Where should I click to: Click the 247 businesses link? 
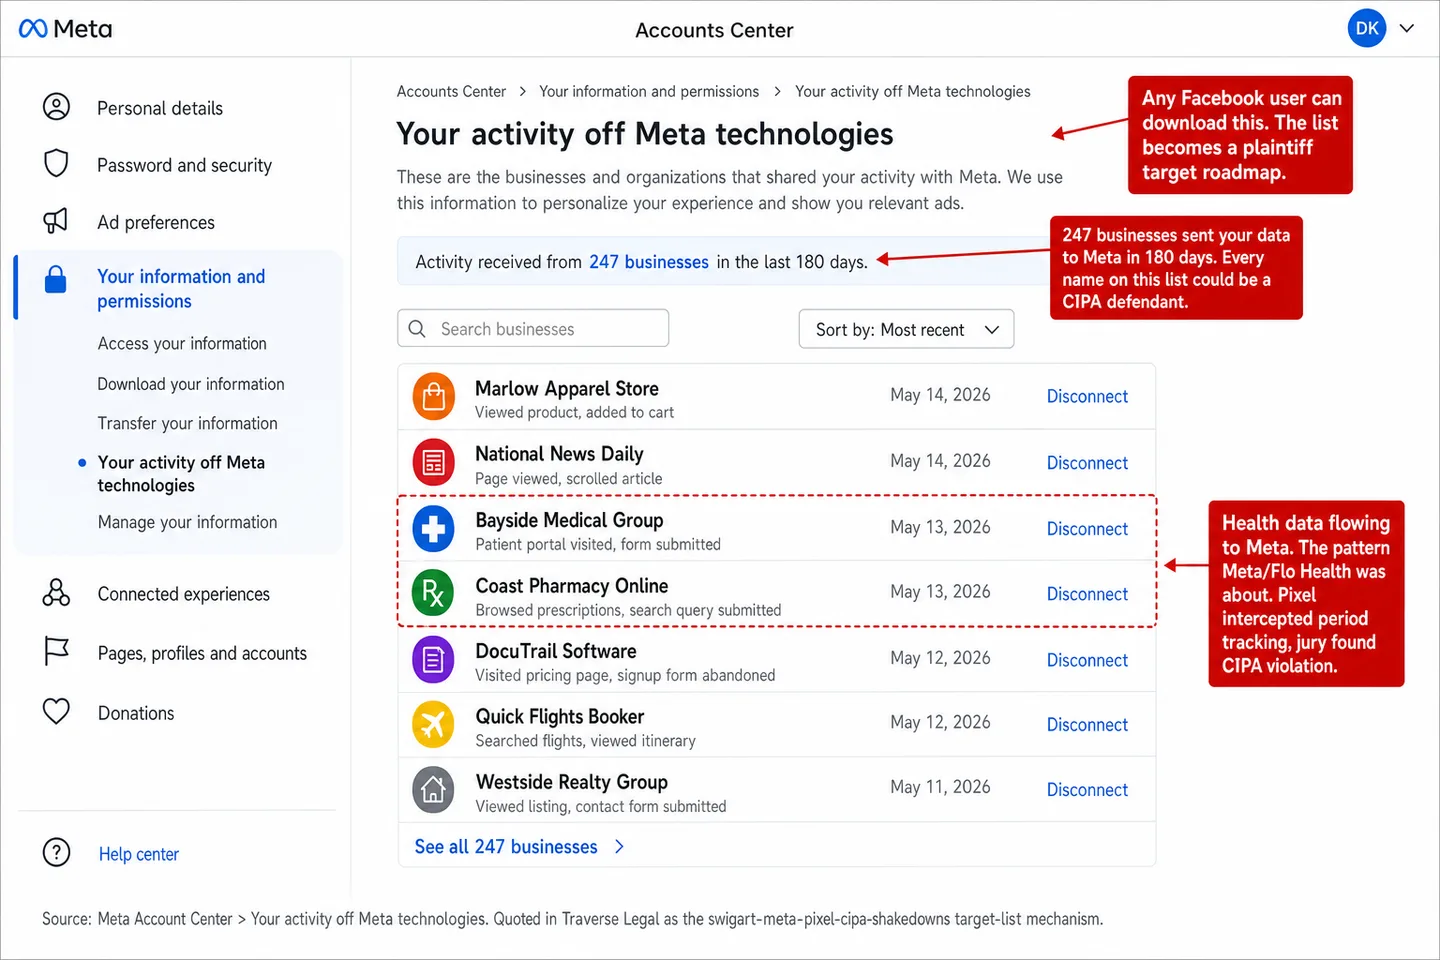coord(649,262)
